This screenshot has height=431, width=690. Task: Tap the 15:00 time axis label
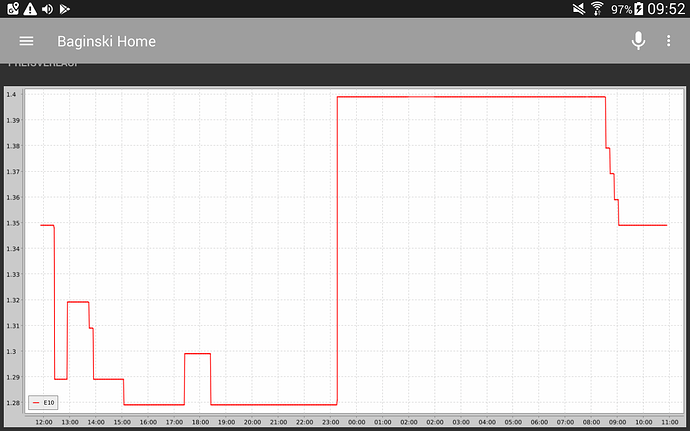122,422
